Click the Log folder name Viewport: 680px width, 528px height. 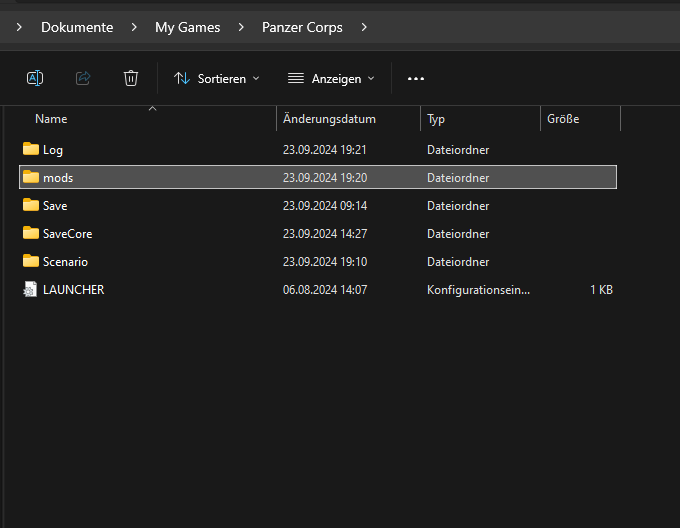click(53, 150)
